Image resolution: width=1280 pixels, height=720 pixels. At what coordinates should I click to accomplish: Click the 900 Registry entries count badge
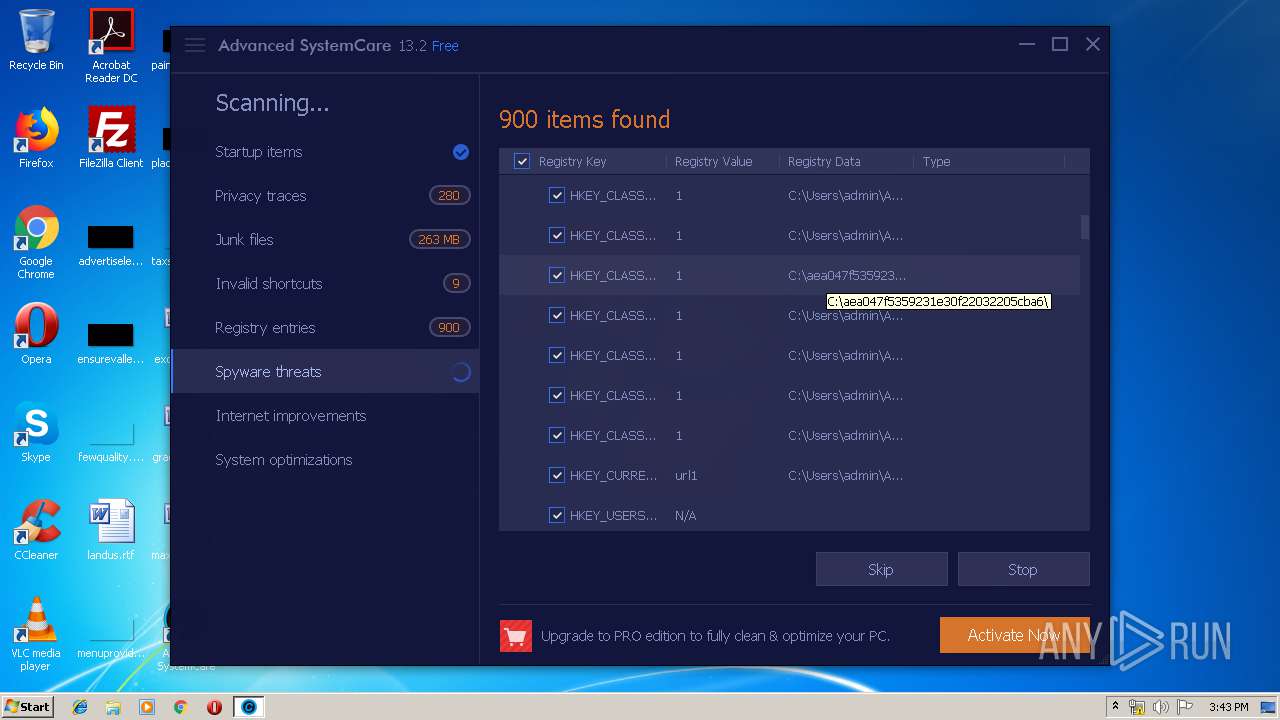[x=449, y=328]
